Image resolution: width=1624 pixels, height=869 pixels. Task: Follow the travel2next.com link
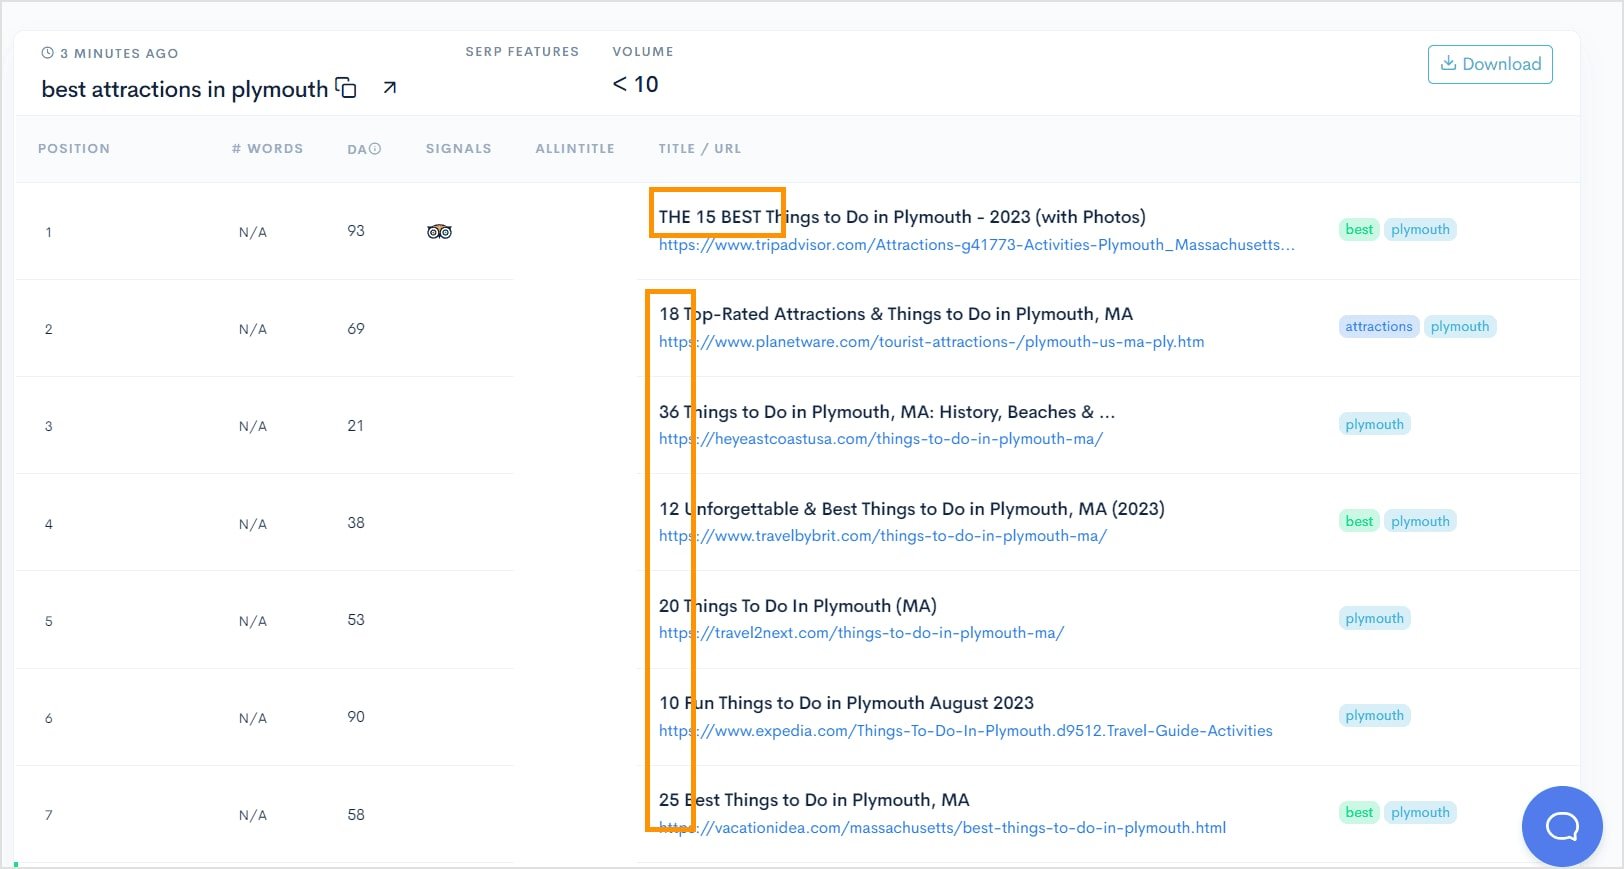861,633
